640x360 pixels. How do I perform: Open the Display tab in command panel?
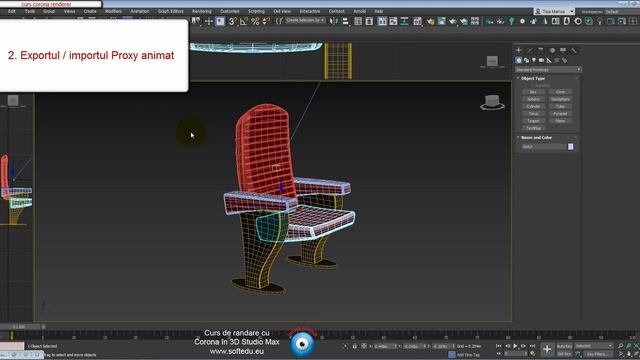pos(563,50)
